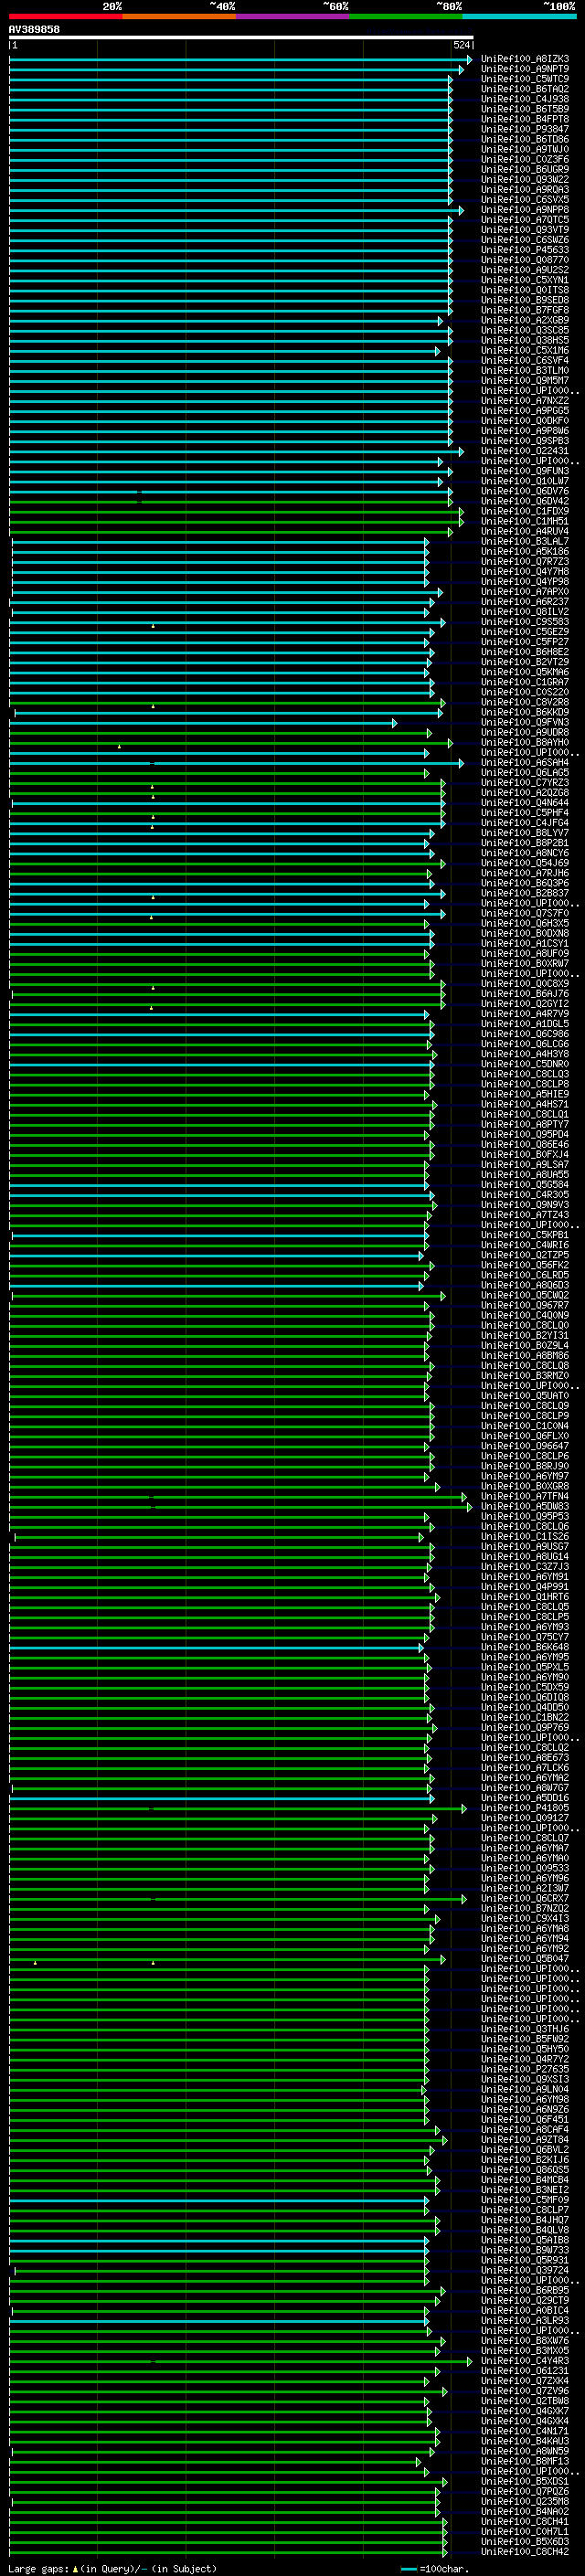Click hit label UniRef100_A4RUV4
Image resolution: width=585 pixels, height=2576 pixels.
(525, 531)
